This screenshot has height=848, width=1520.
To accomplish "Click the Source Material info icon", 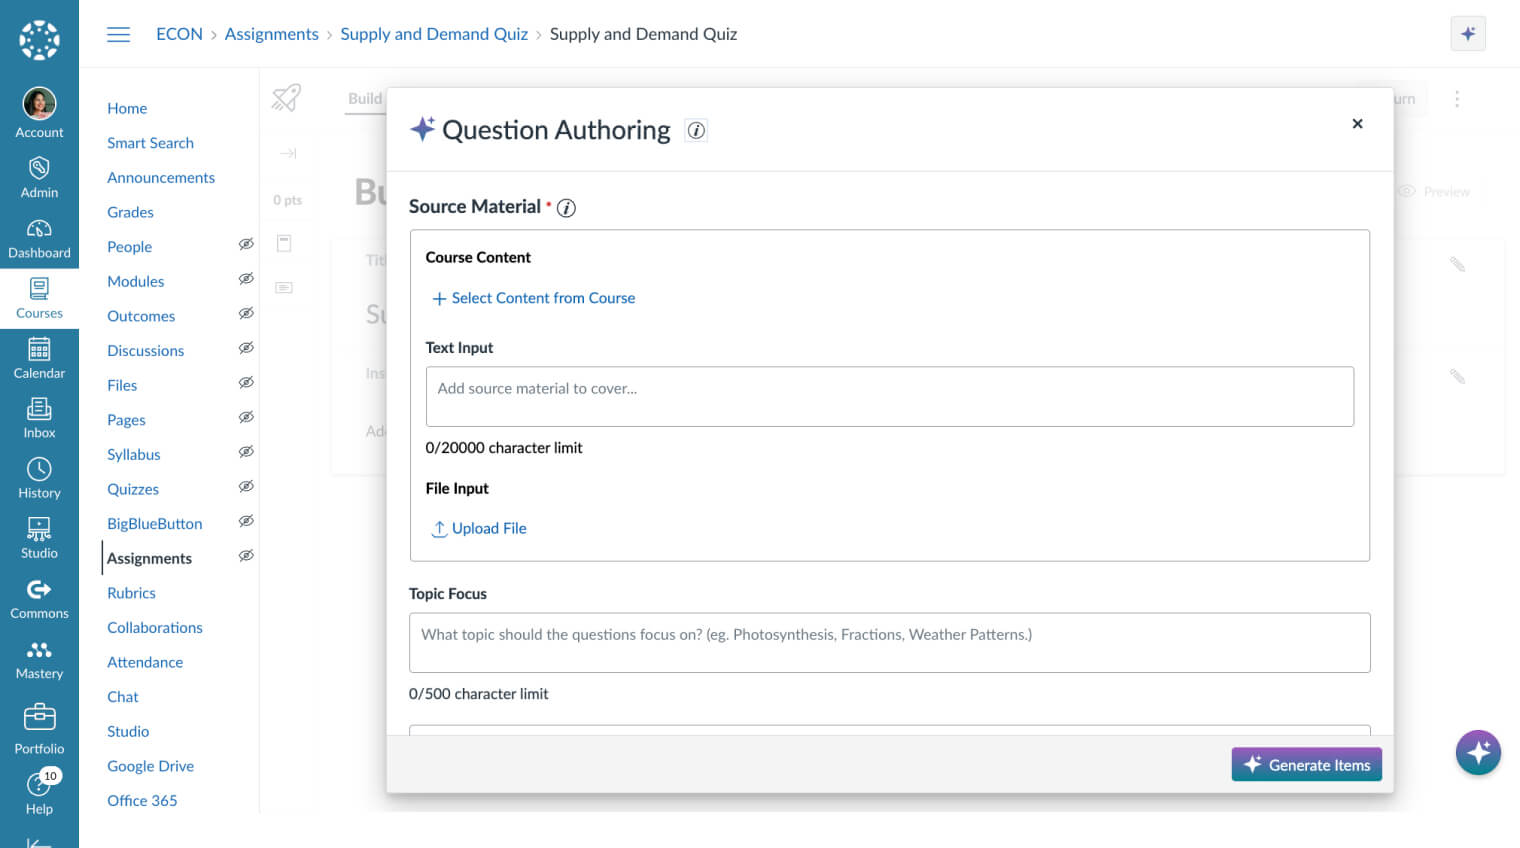I will tap(566, 208).
